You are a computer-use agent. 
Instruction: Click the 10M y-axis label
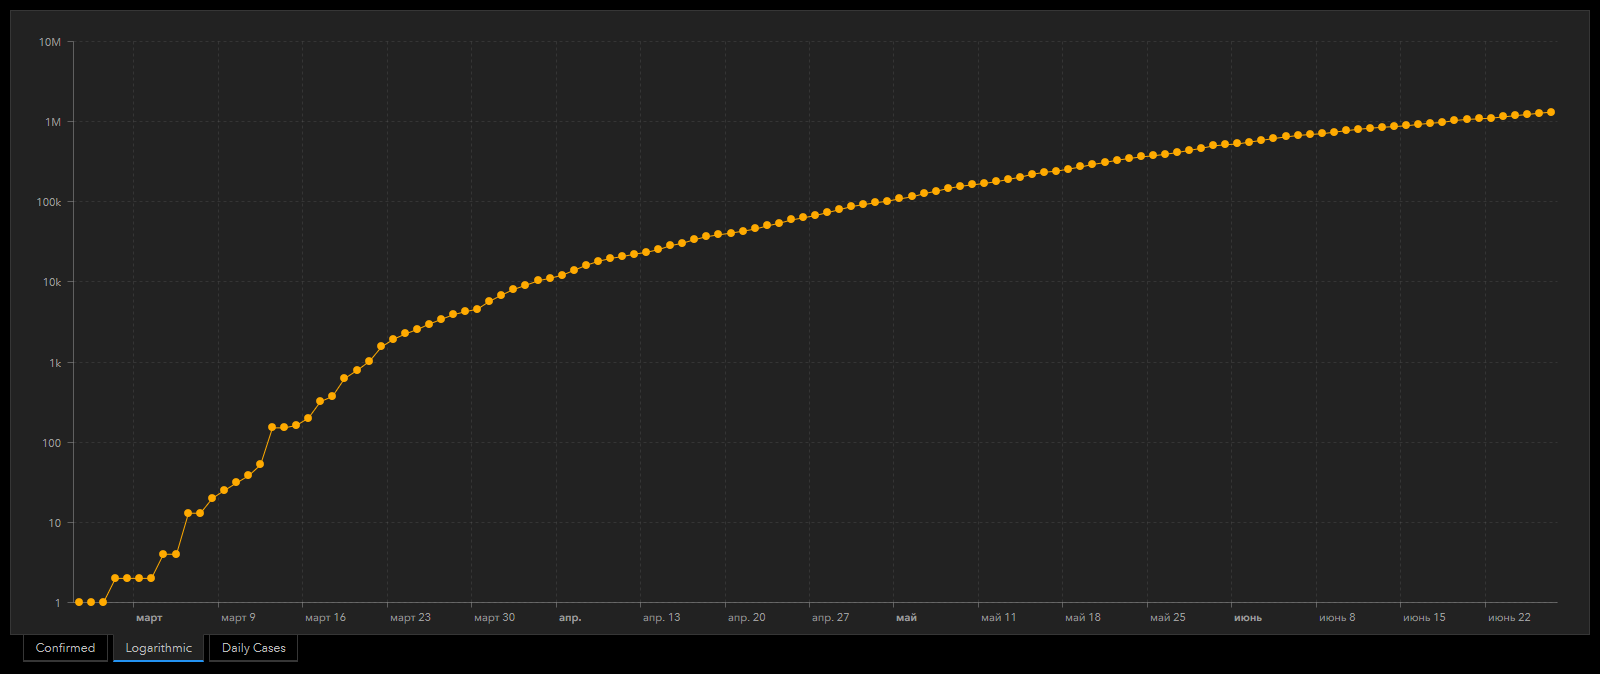[x=50, y=42]
